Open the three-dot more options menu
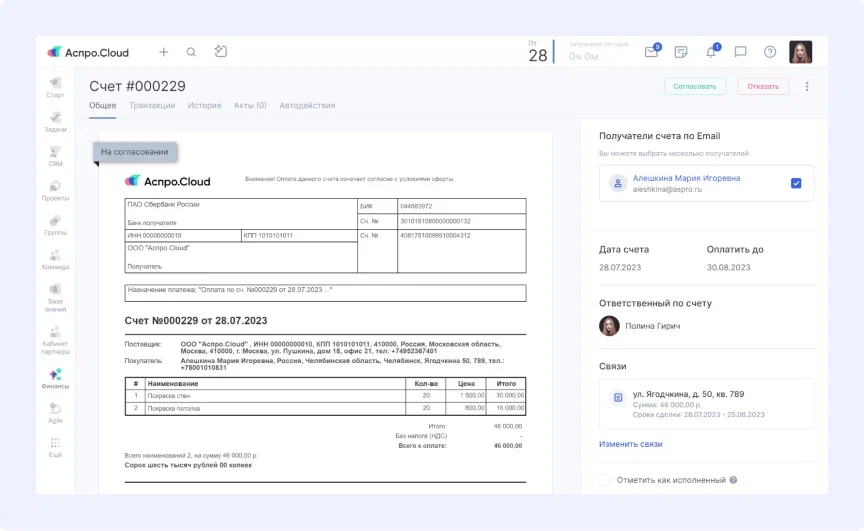Image resolution: width=864 pixels, height=531 pixels. pyautogui.click(x=807, y=86)
